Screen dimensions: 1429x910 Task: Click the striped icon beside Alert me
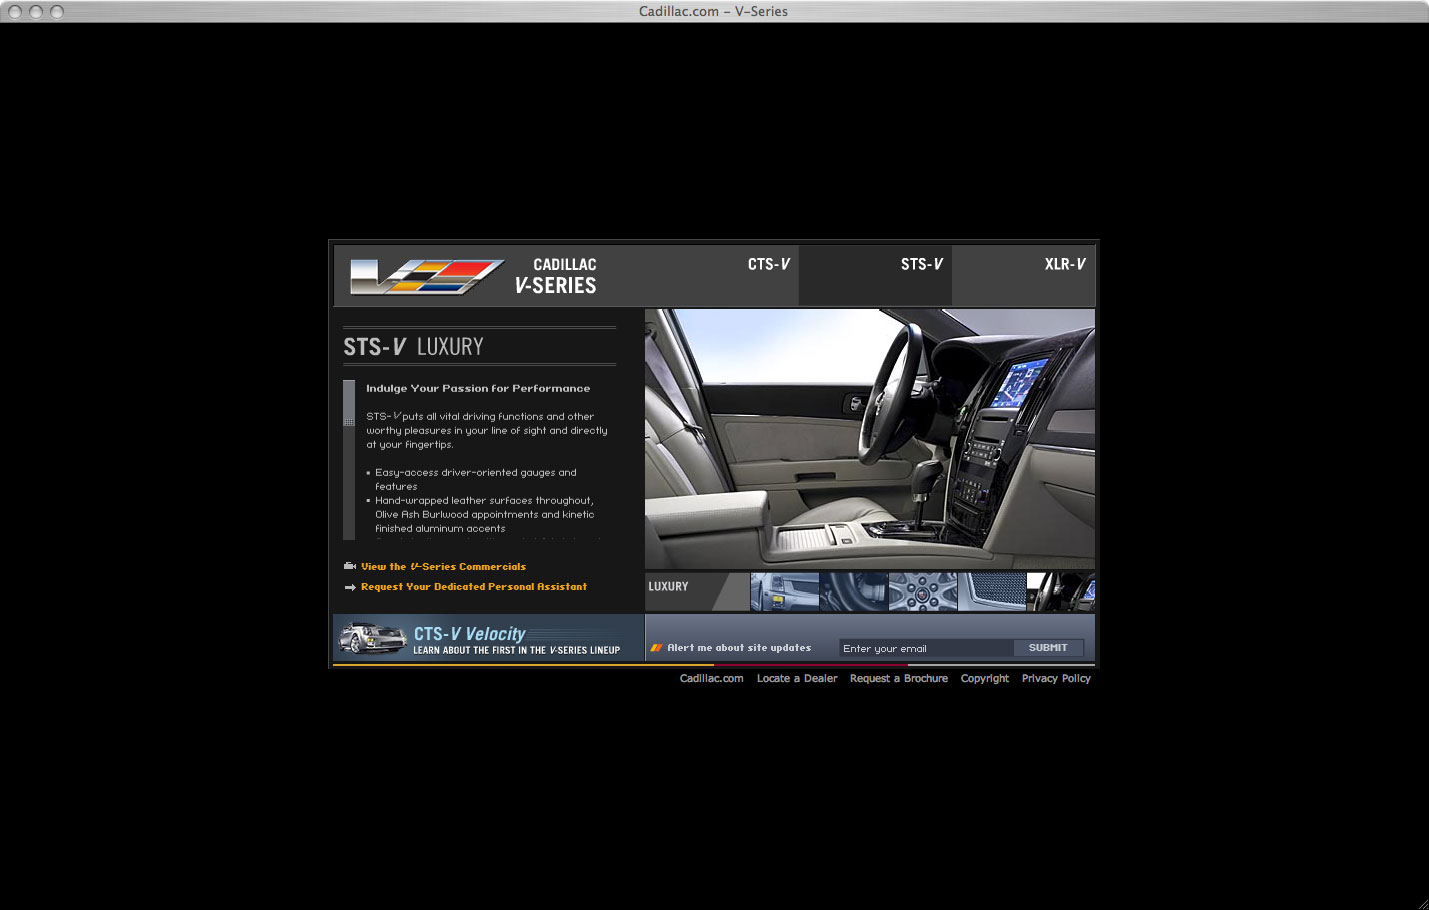pos(657,648)
